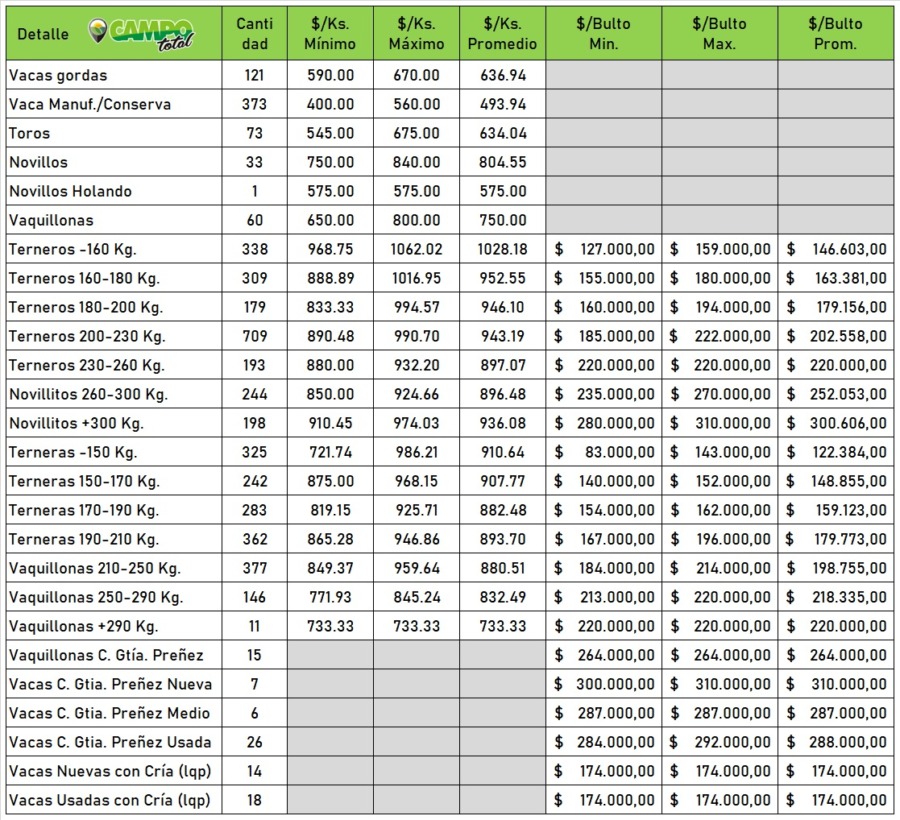
Task: Select the $/Bulto Max. header
Action: pos(719,34)
